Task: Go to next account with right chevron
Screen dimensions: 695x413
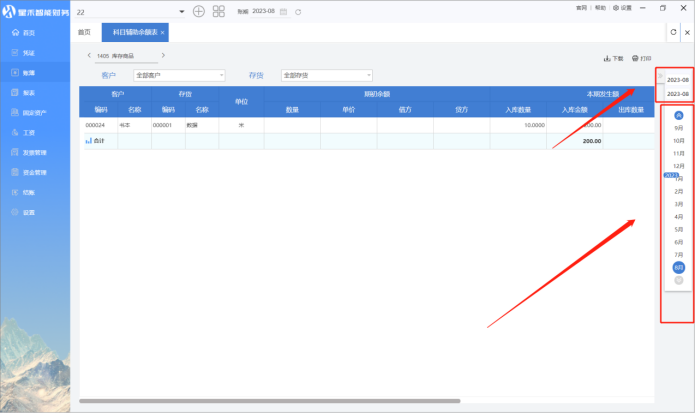Action: point(163,55)
